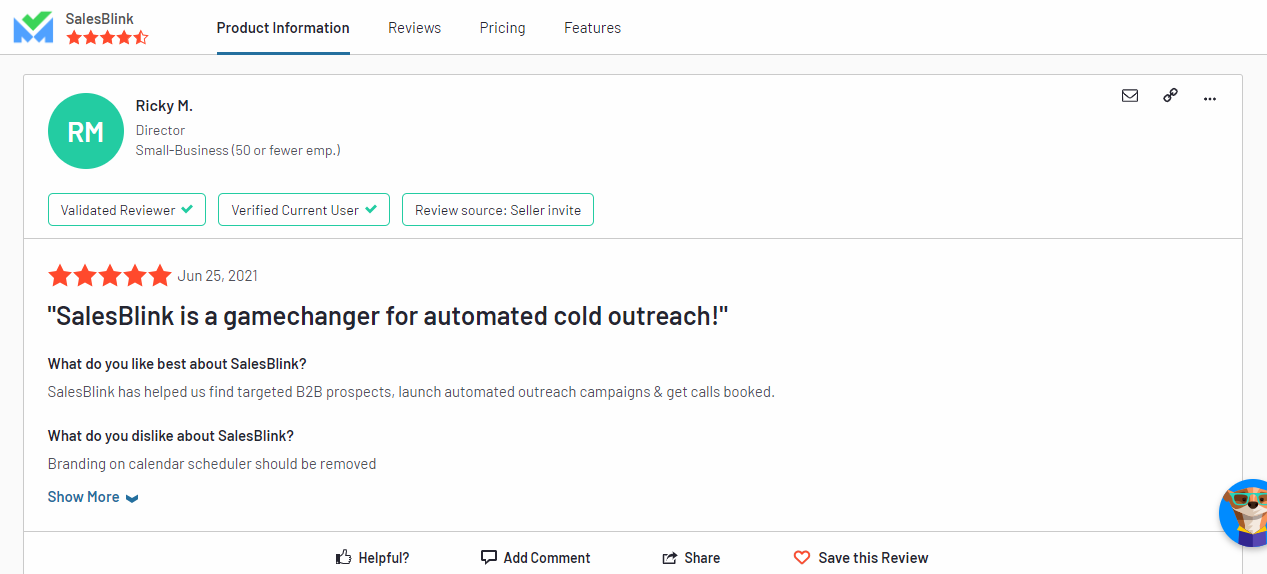
Task: Click the Show More chevron arrow
Action: pos(132,498)
